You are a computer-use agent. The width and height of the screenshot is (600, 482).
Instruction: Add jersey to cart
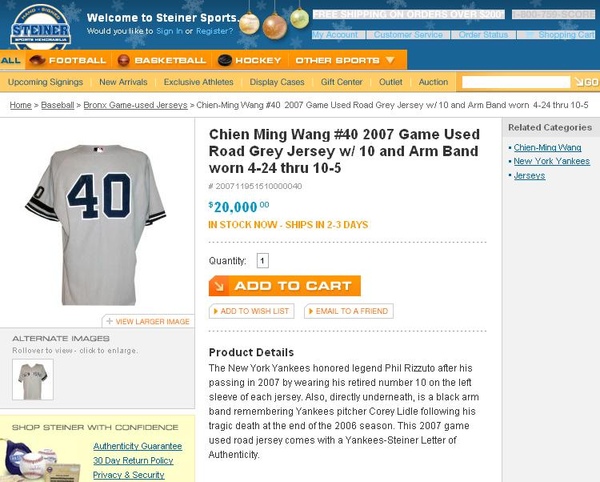[285, 286]
